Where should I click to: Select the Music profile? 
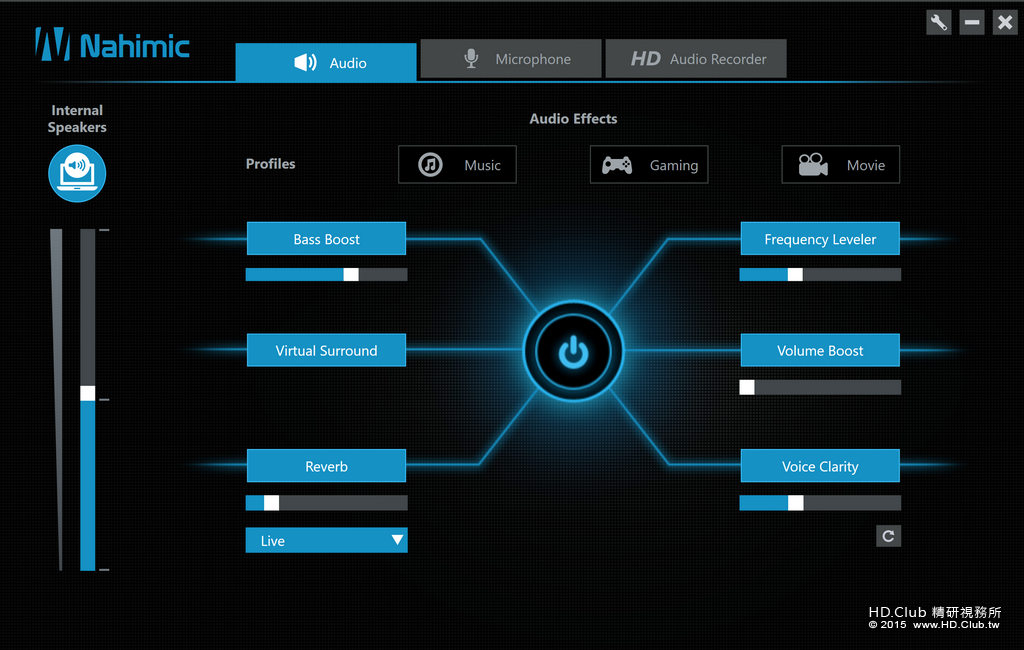tap(457, 165)
